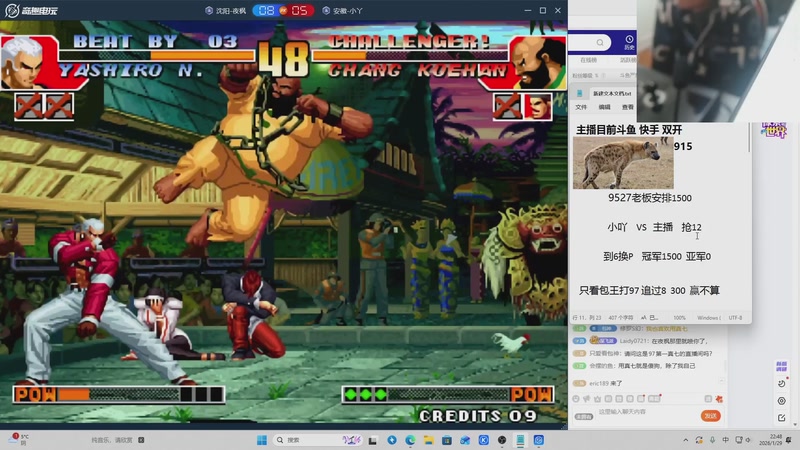Show hidden system tray icons
Screen dimensions: 800x450
tap(685, 440)
